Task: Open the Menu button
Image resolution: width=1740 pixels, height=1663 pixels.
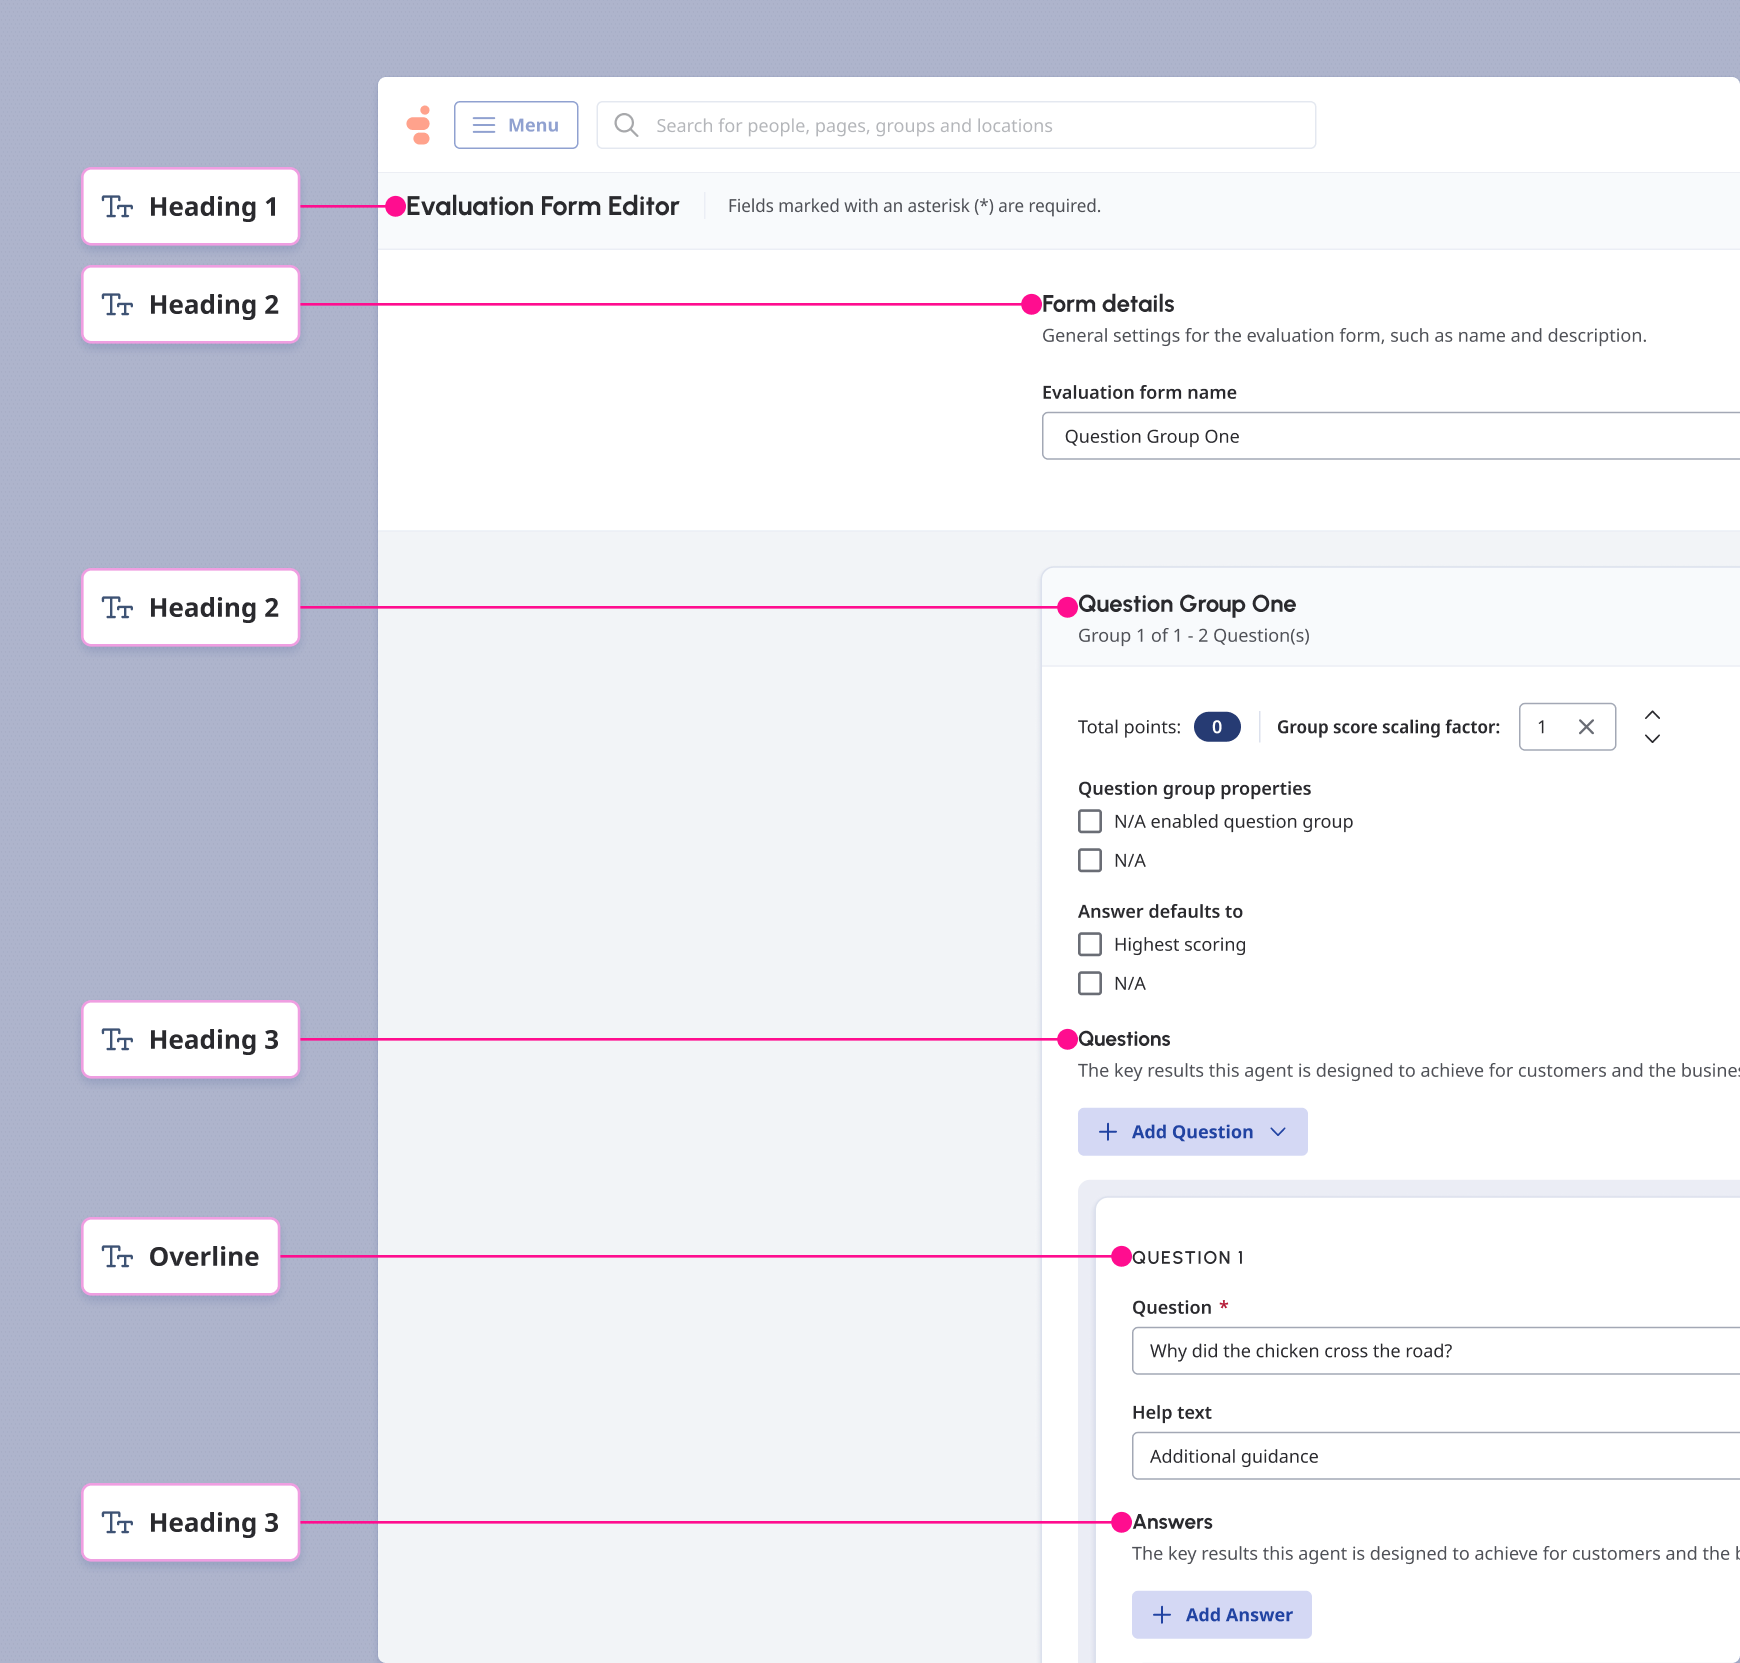Action: pos(516,125)
